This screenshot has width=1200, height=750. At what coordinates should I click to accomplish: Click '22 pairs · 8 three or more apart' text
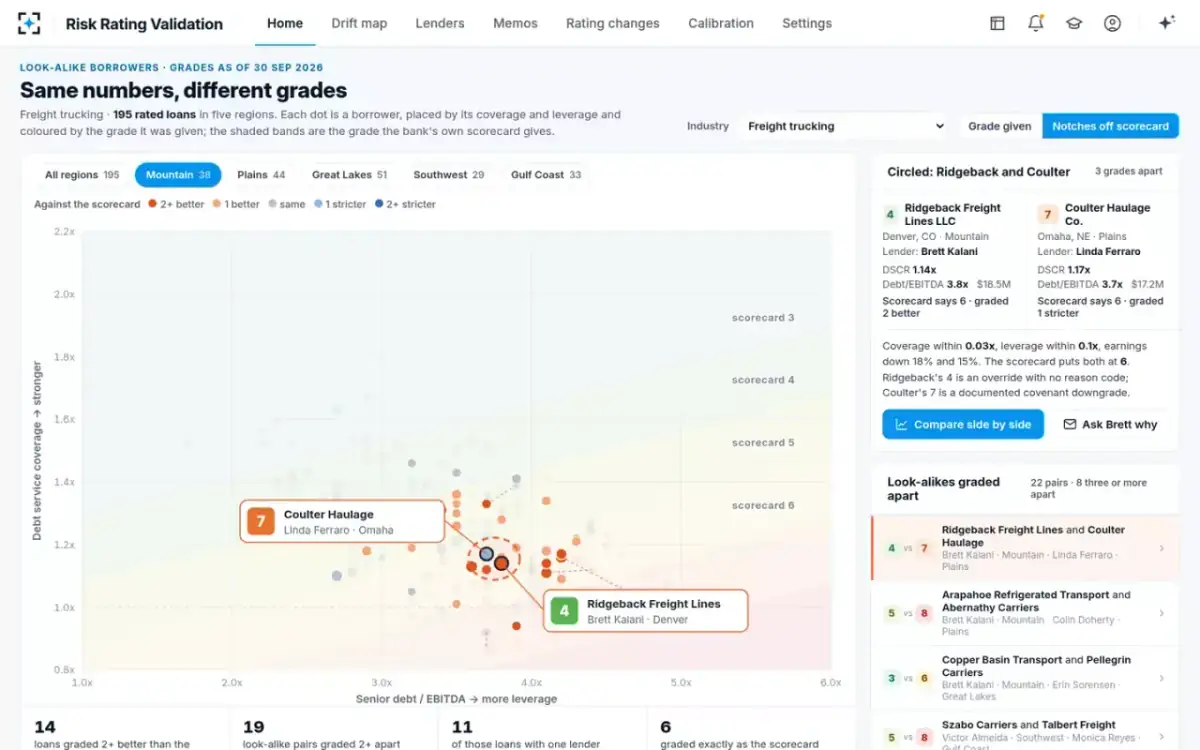(1089, 488)
